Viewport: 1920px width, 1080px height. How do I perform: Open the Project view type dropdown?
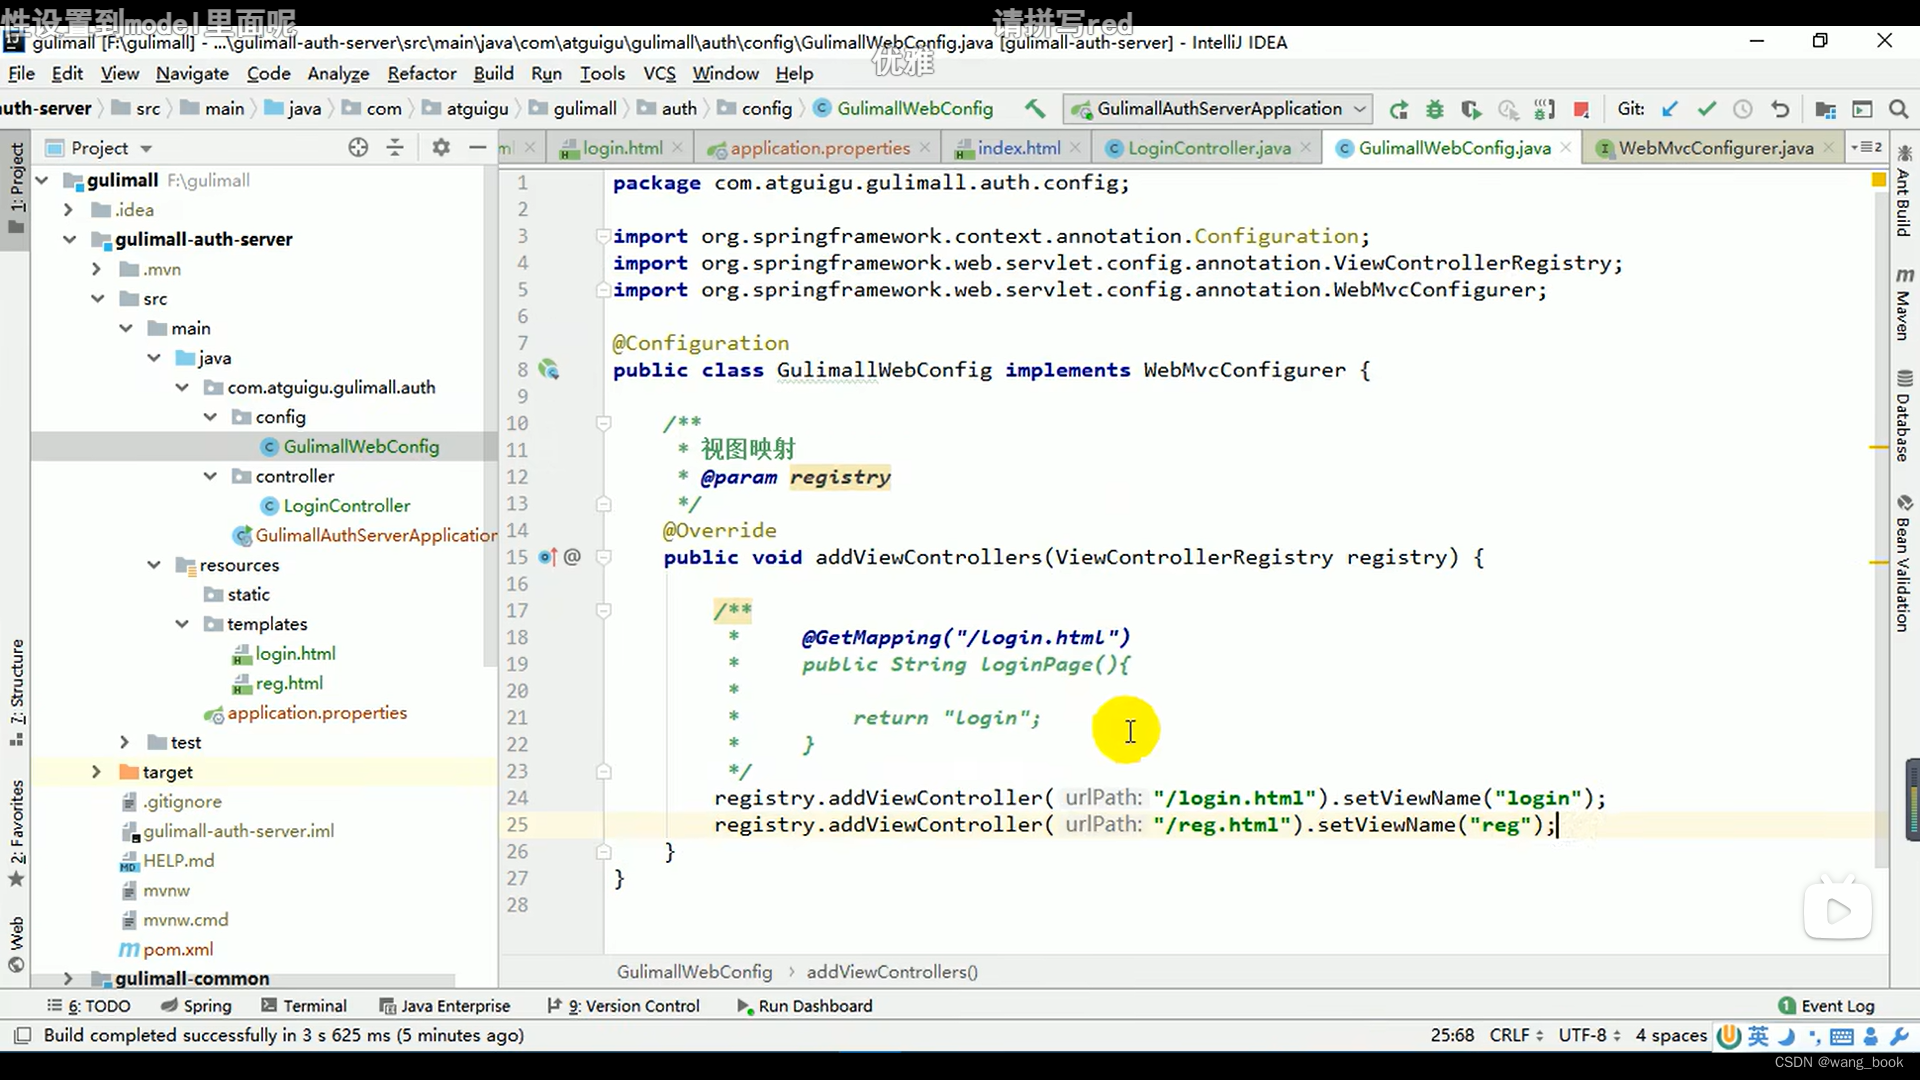(146, 148)
